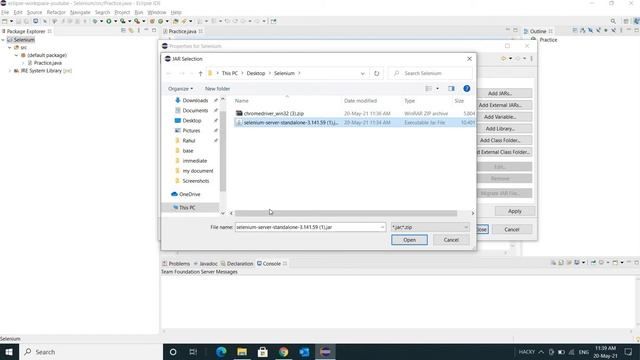Expand JRE System Library node

click(x=10, y=71)
